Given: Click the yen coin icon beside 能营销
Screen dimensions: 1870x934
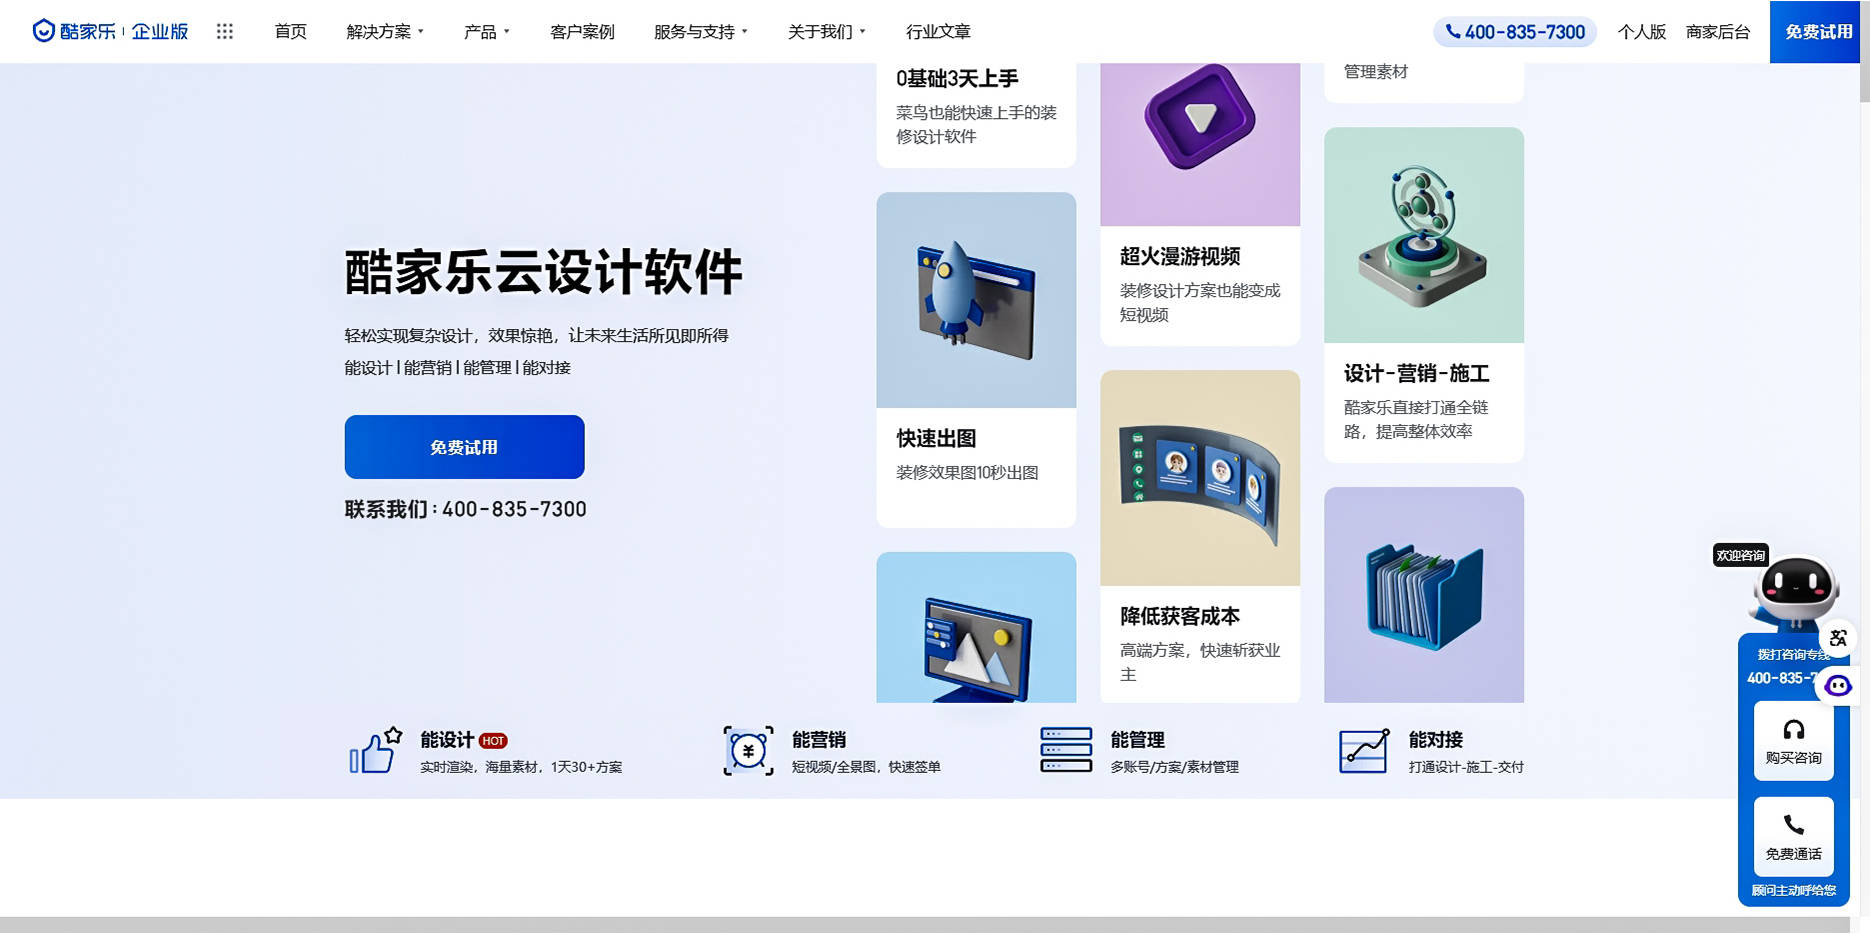Looking at the screenshot, I should (x=748, y=750).
